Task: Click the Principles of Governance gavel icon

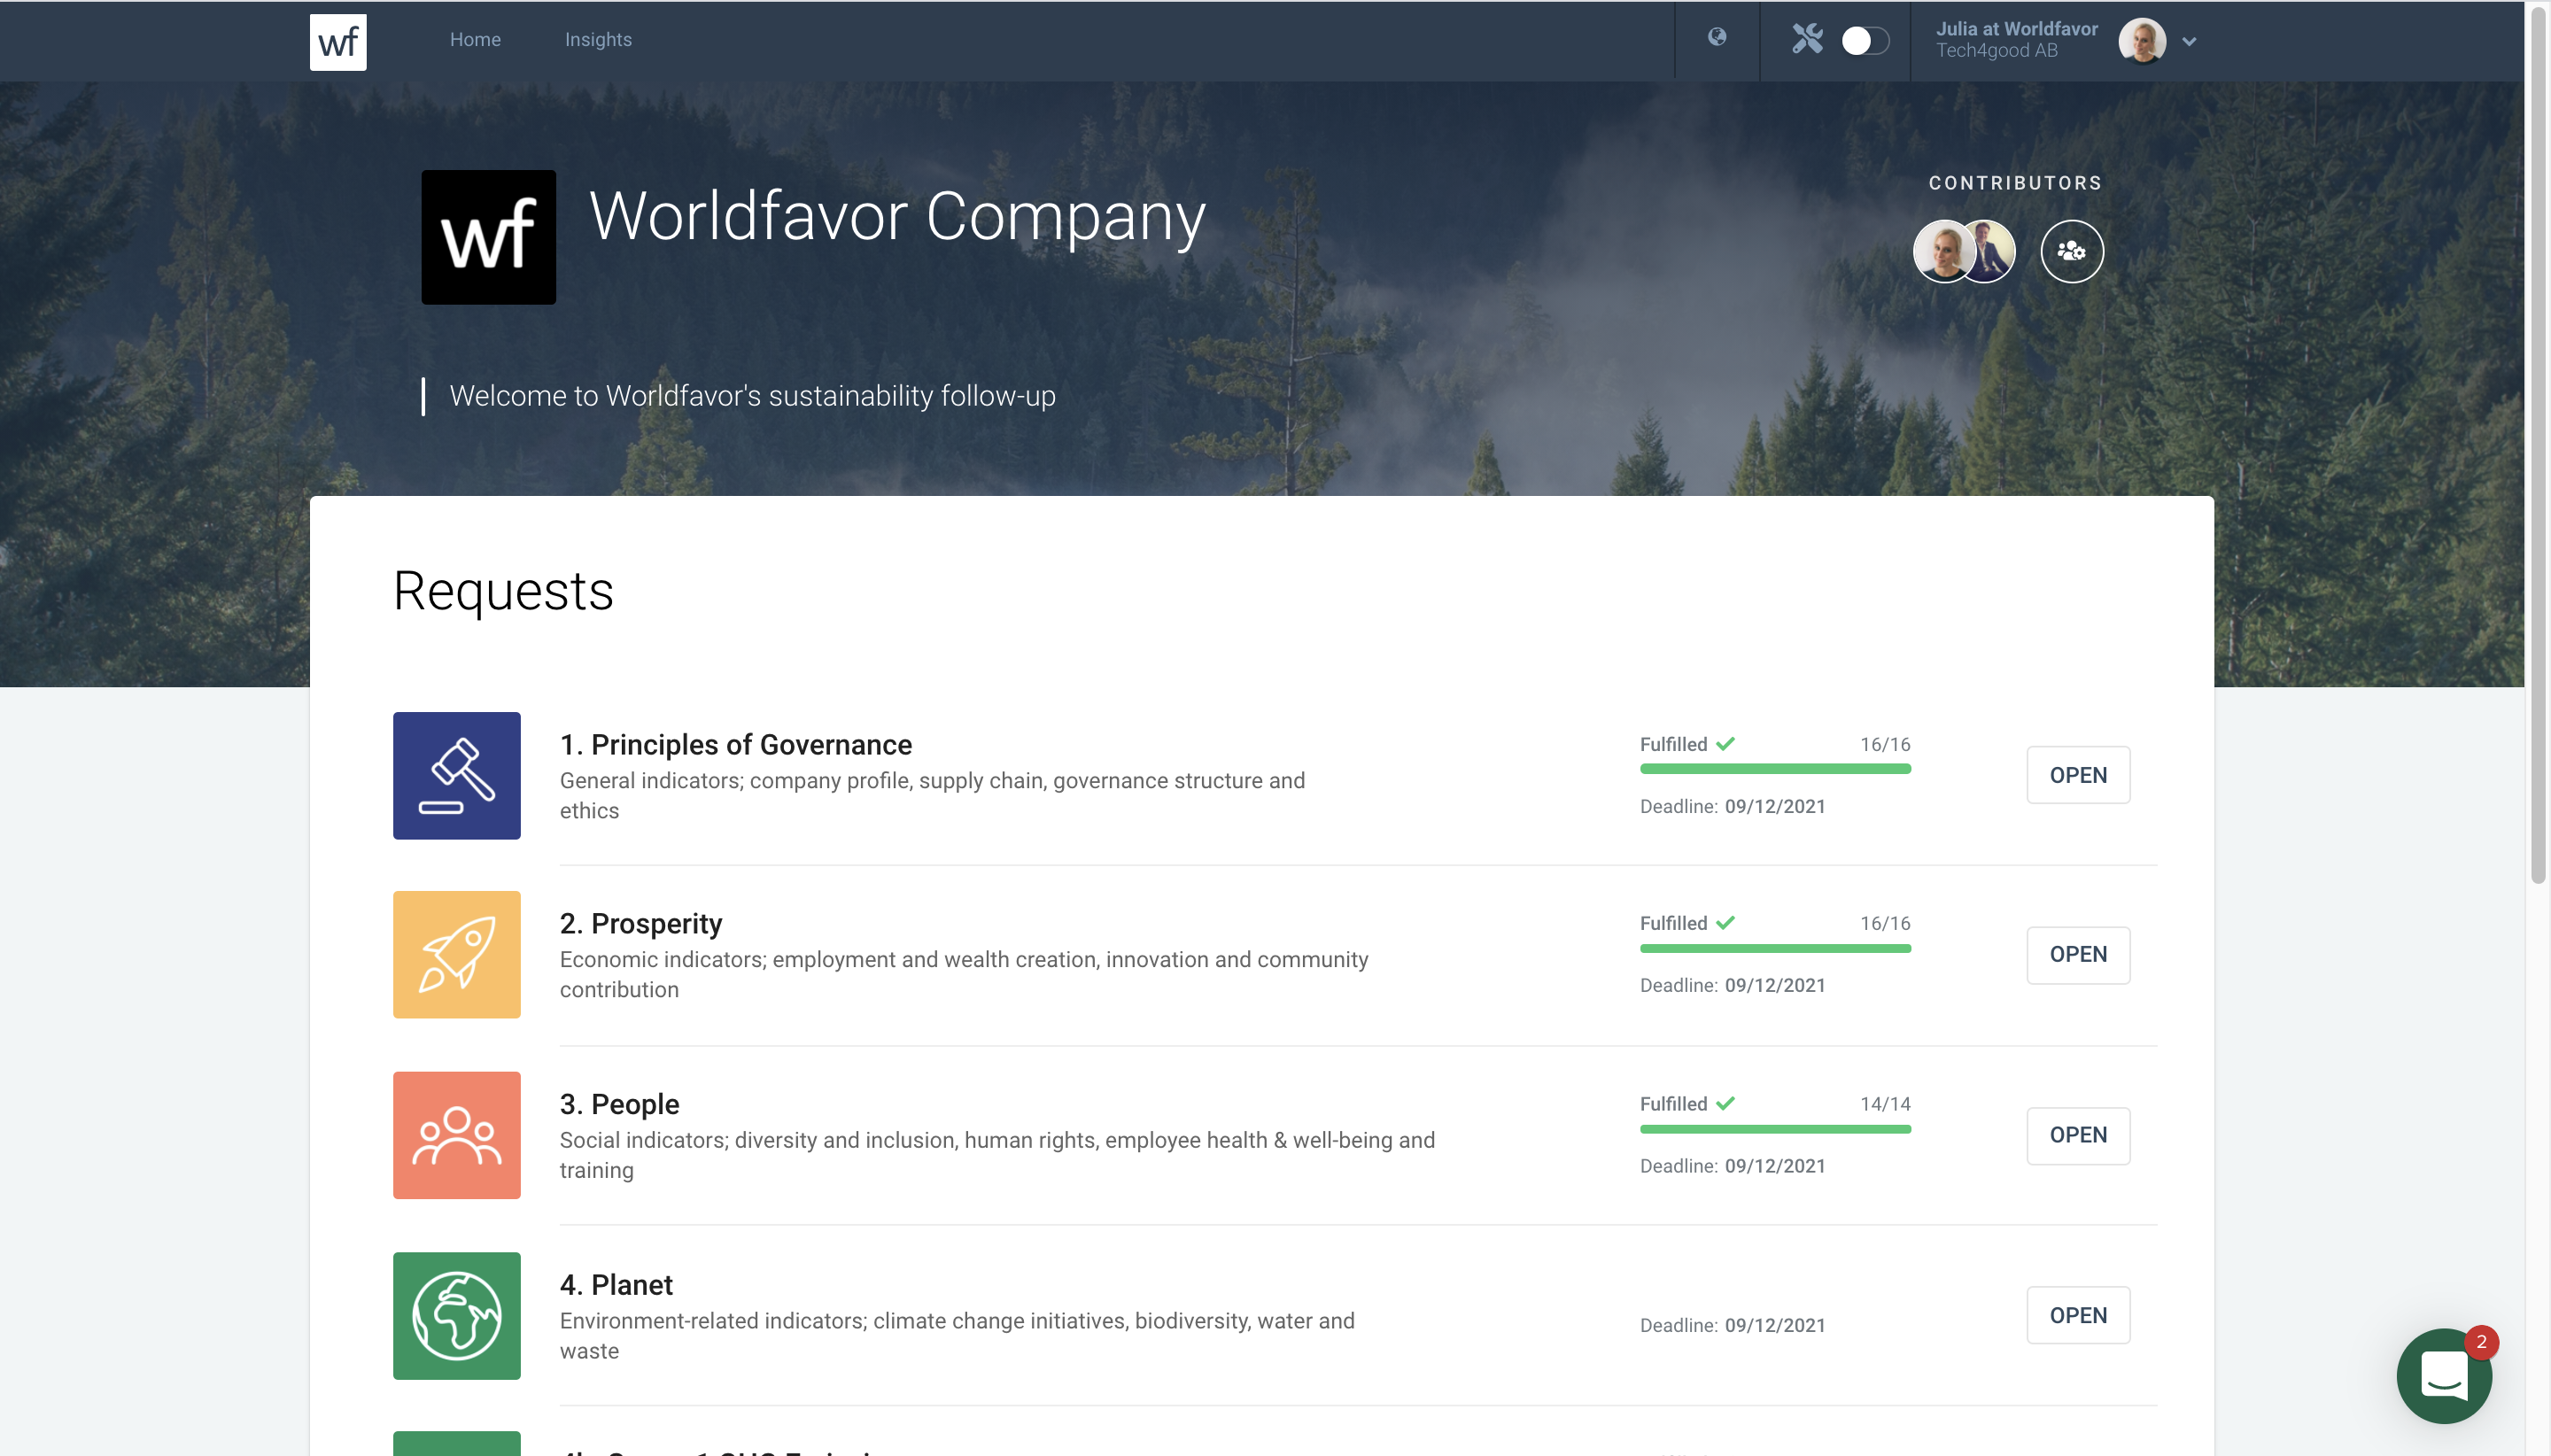Action: pyautogui.click(x=456, y=775)
